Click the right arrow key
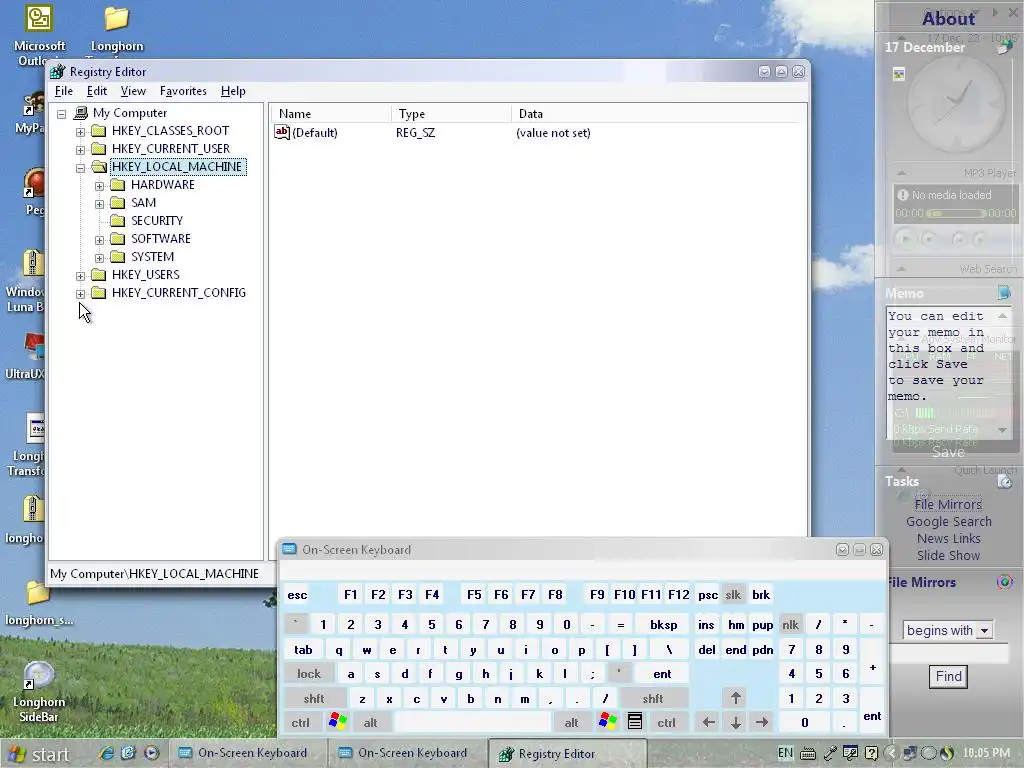 coord(761,722)
